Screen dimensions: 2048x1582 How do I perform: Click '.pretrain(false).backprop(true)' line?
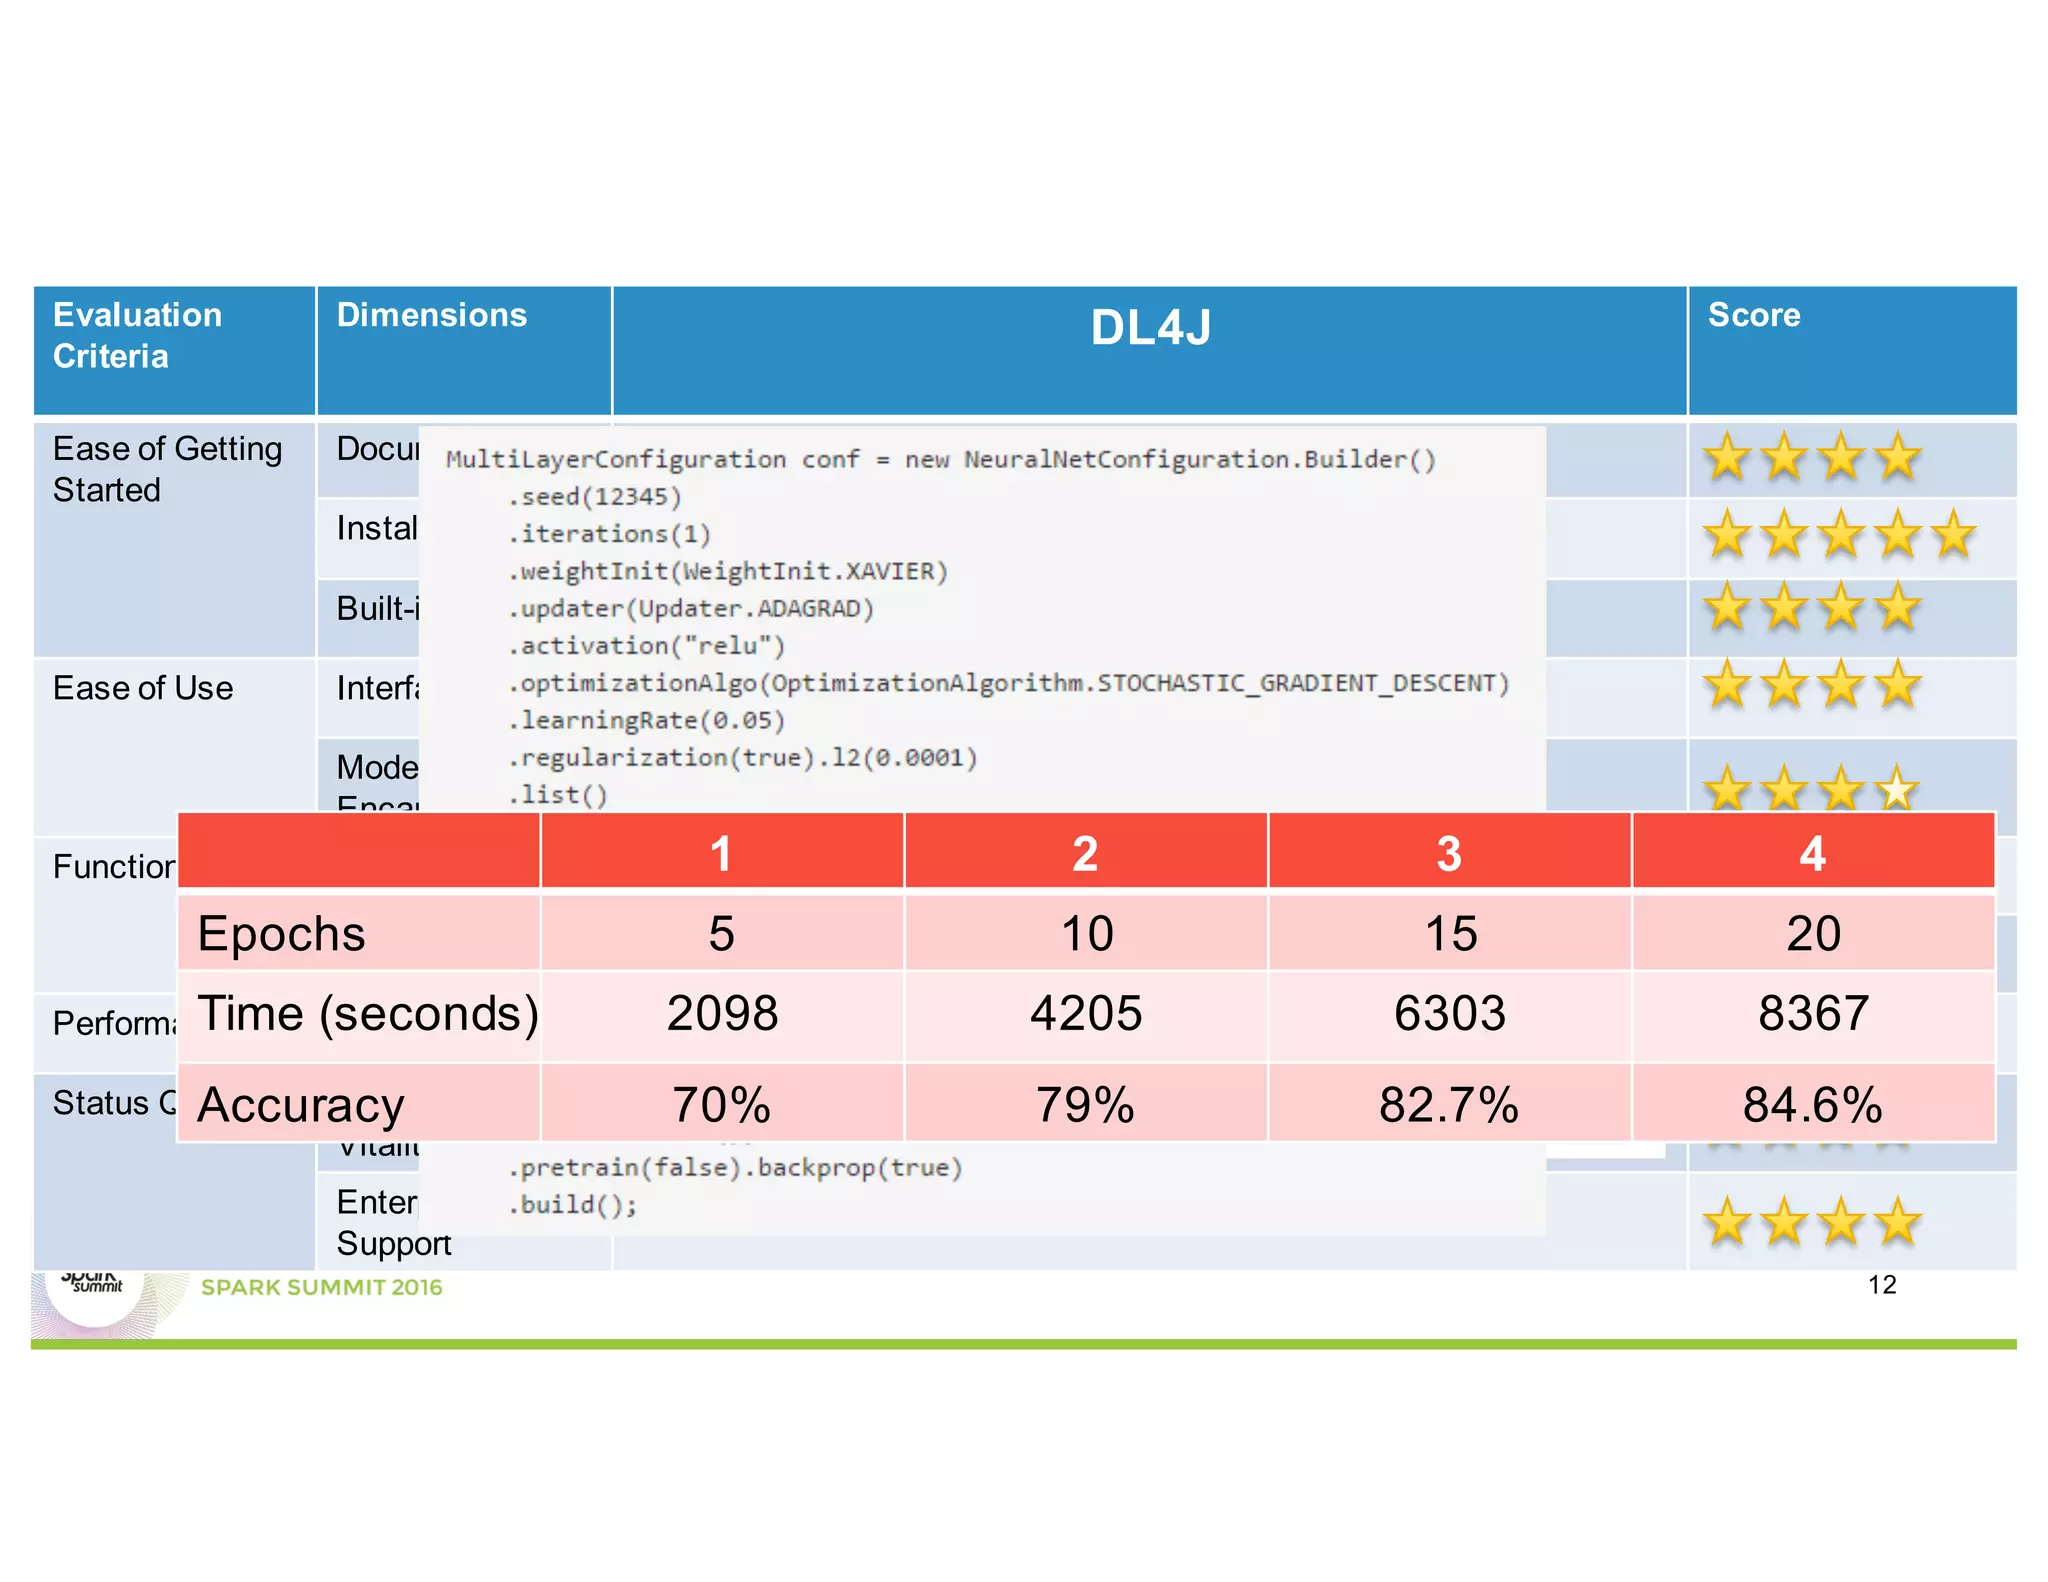[735, 1168]
